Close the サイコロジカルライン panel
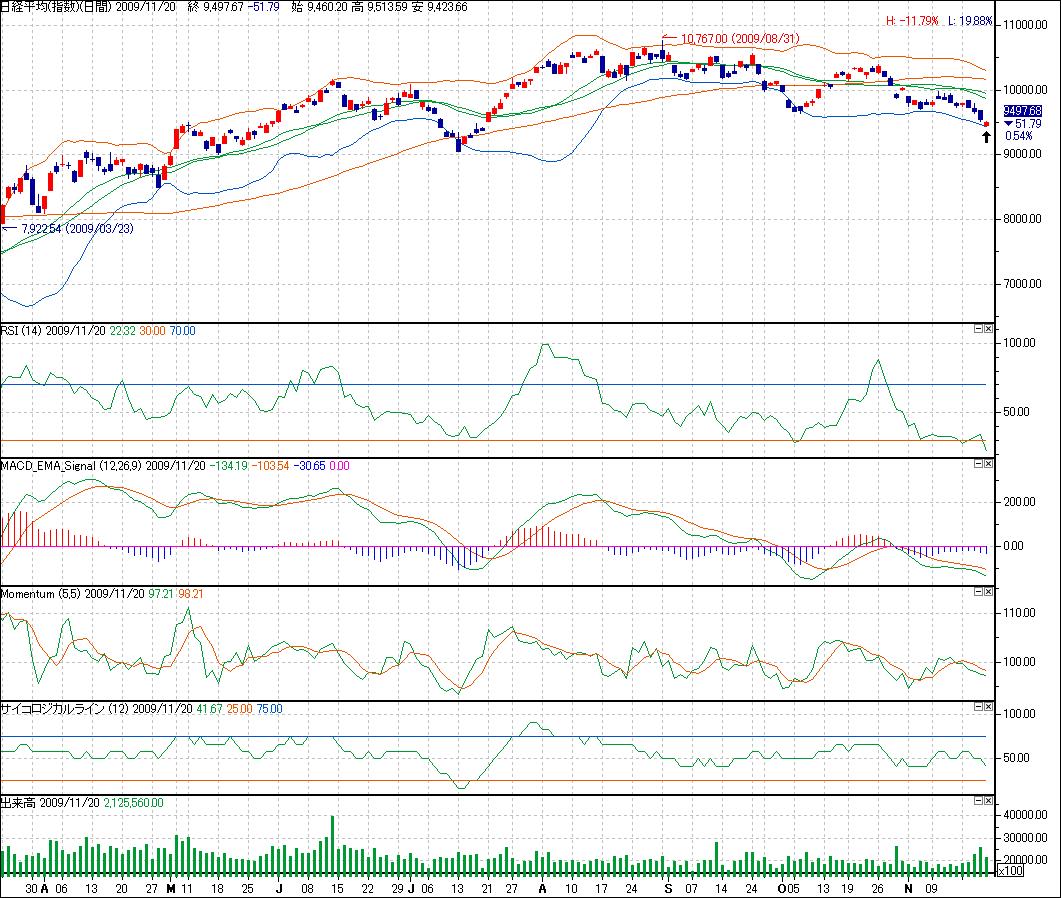 coord(989,706)
